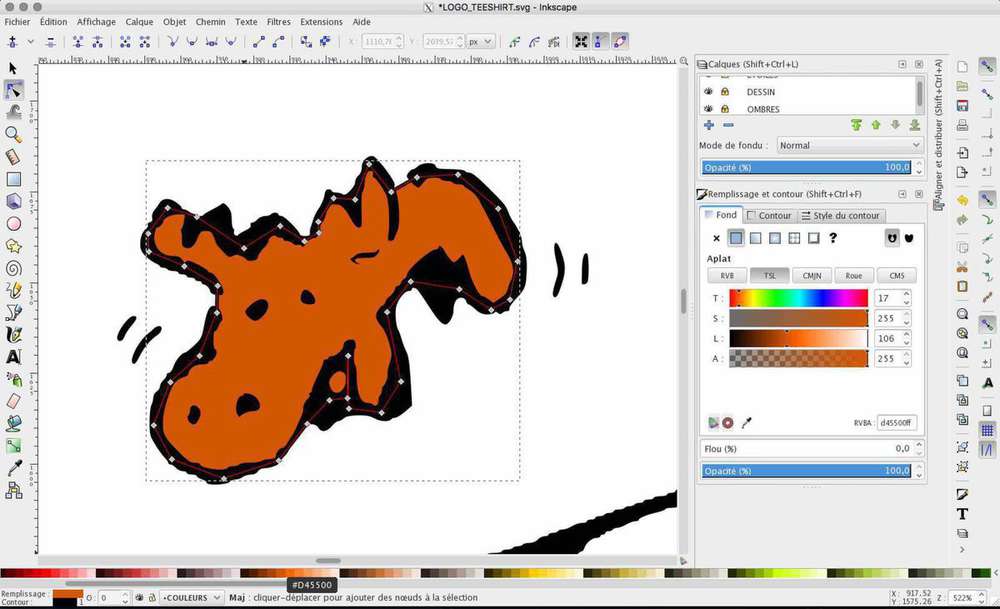Click unset paint question mark icon
Viewport: 1000px width, 609px height.
point(833,238)
